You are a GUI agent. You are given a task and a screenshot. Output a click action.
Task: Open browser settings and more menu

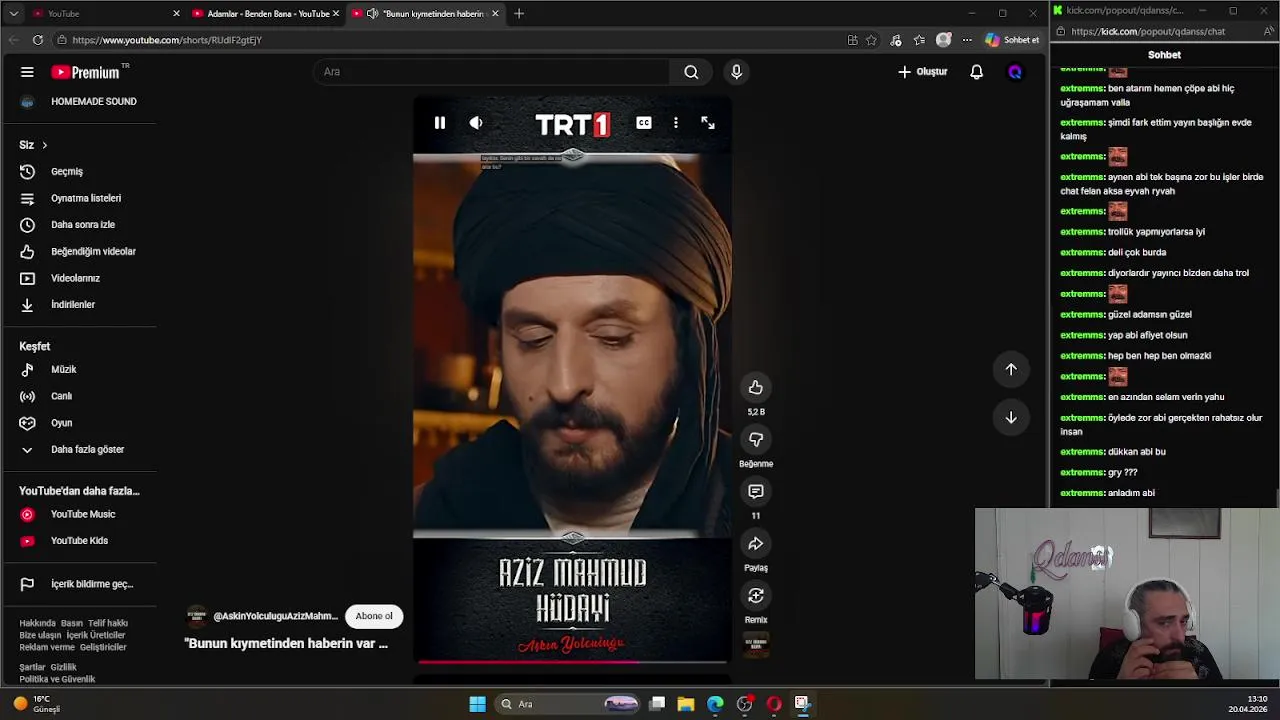click(967, 40)
